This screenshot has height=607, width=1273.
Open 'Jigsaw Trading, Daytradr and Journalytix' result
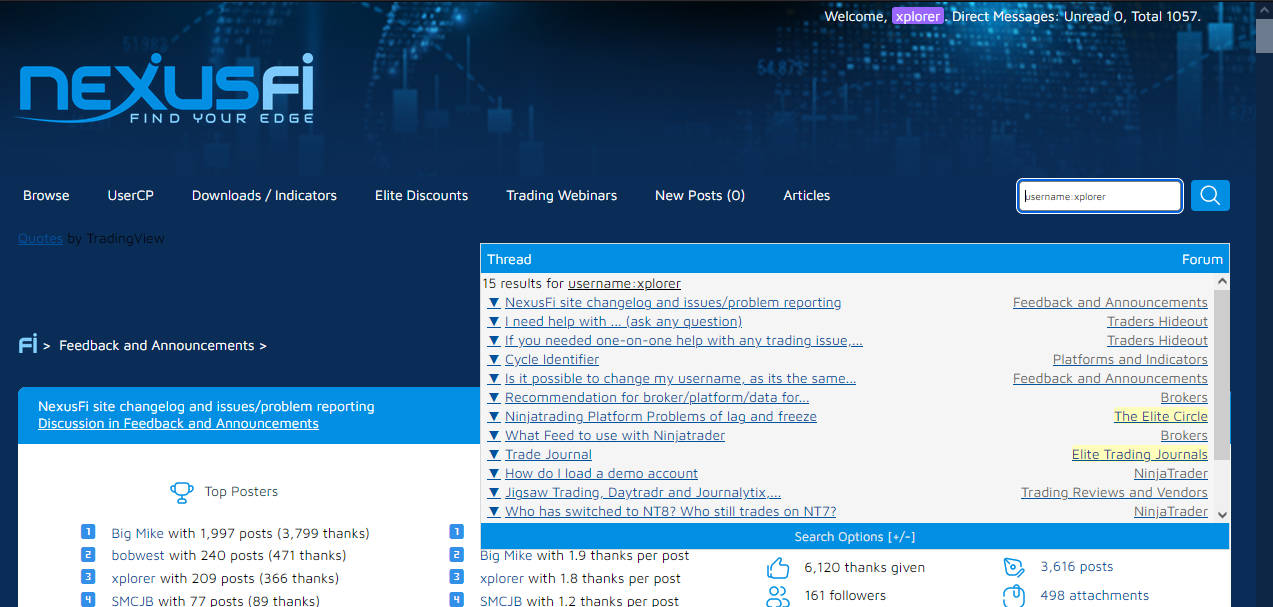(643, 493)
